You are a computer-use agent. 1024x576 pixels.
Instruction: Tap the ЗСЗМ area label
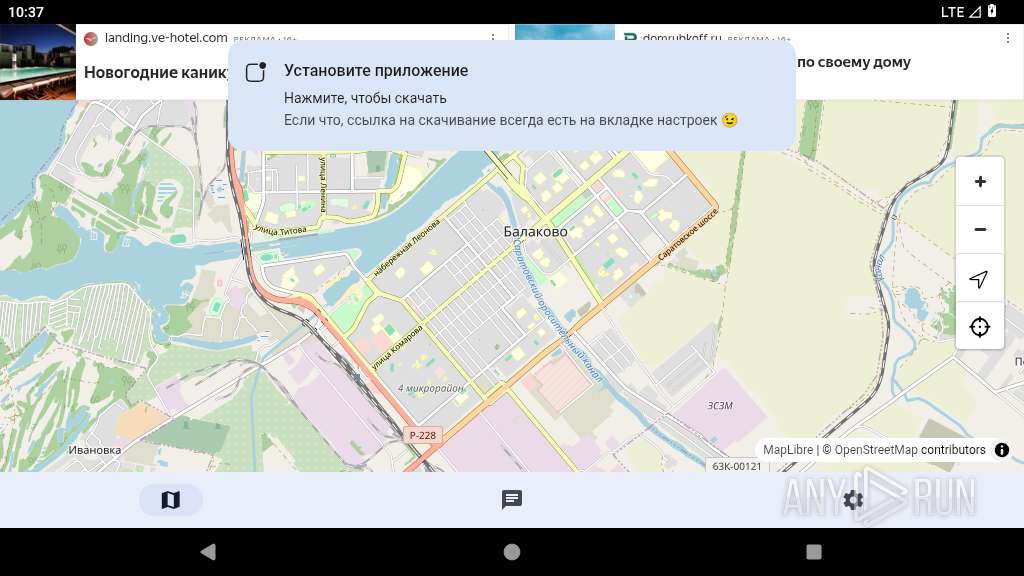click(x=720, y=406)
